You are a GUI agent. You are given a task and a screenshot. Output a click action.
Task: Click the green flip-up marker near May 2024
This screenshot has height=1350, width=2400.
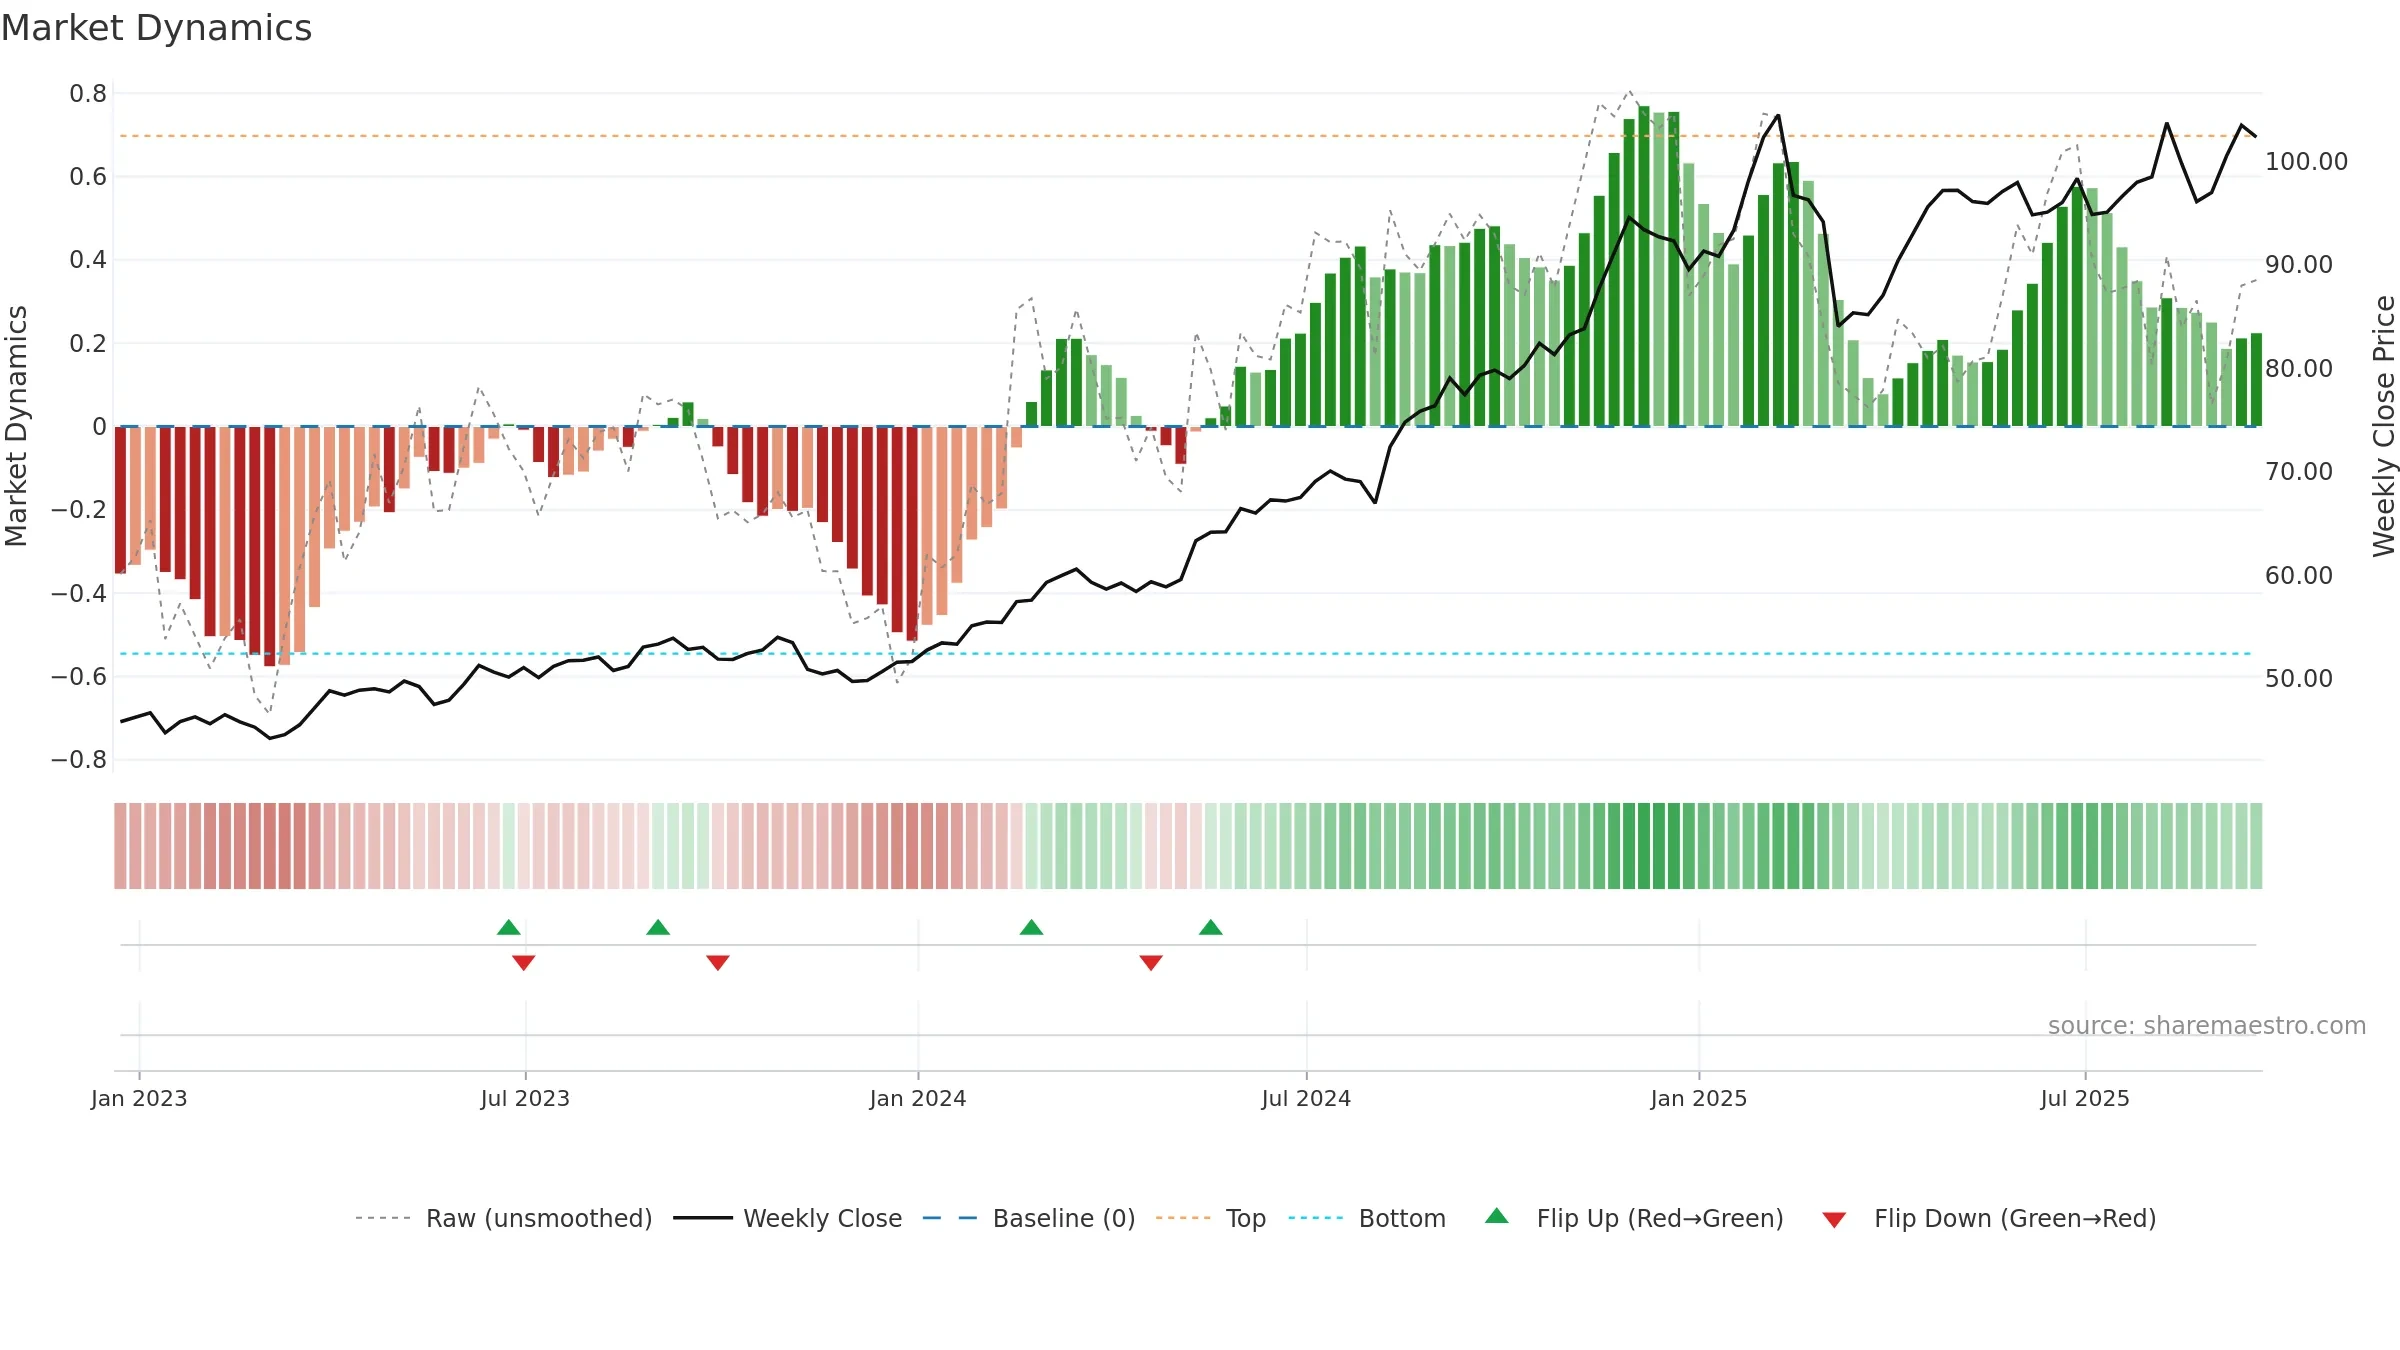[1211, 927]
